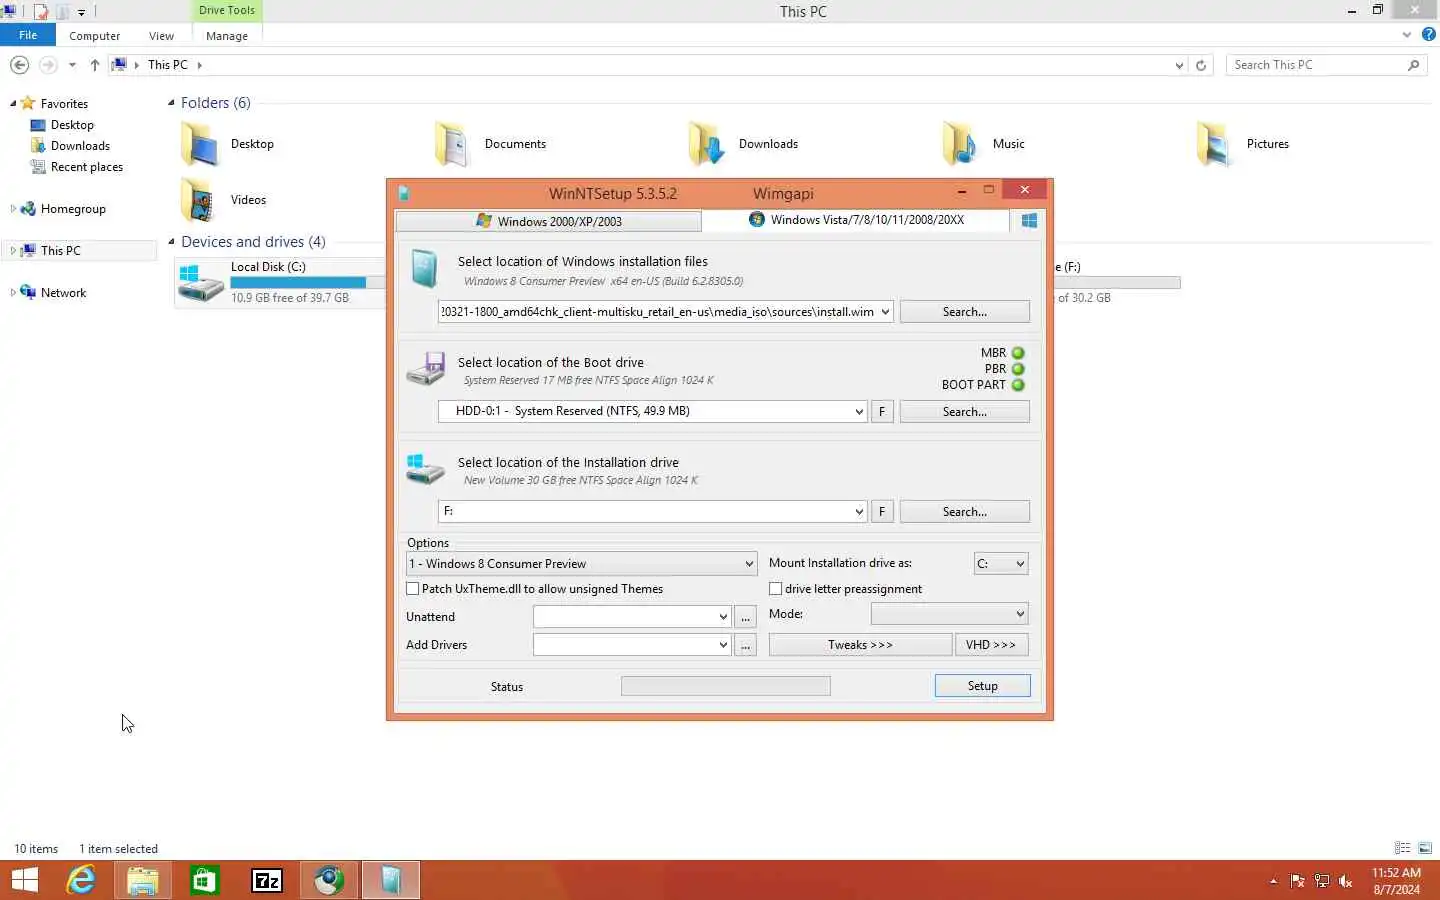
Task: Open the Videos folder icon
Action: click(198, 200)
